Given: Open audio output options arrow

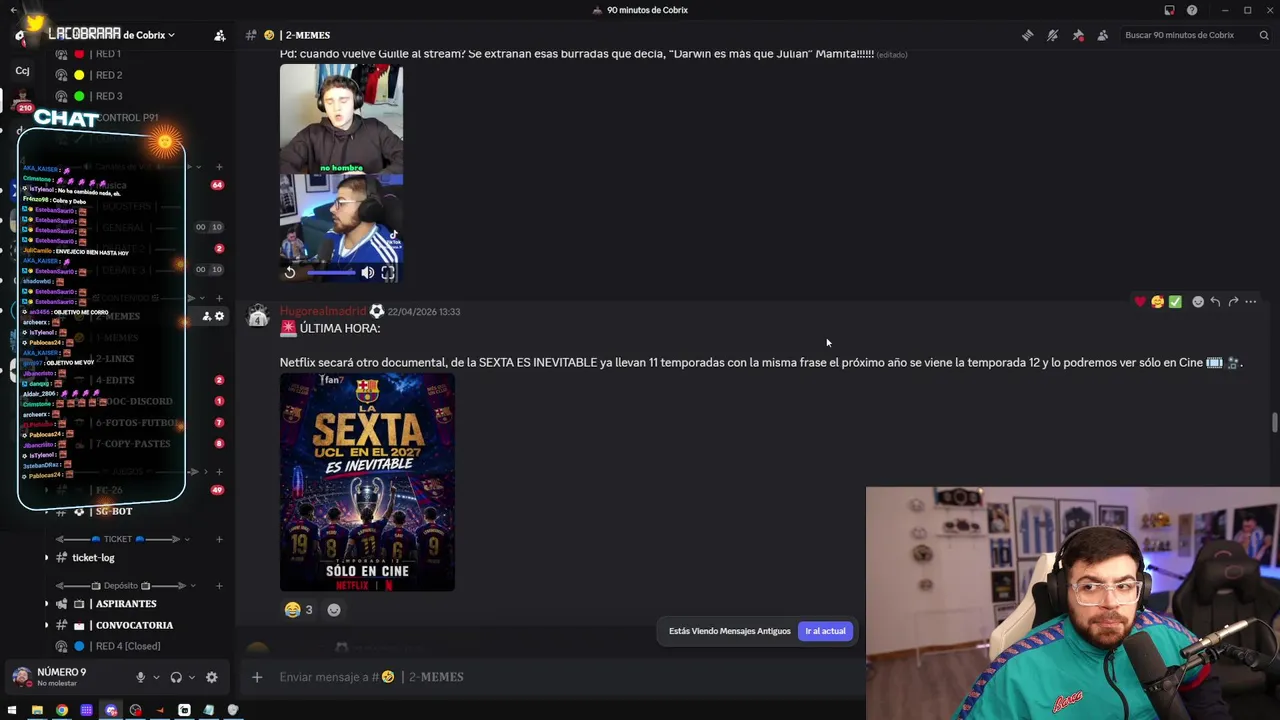Looking at the screenshot, I should tap(192, 677).
